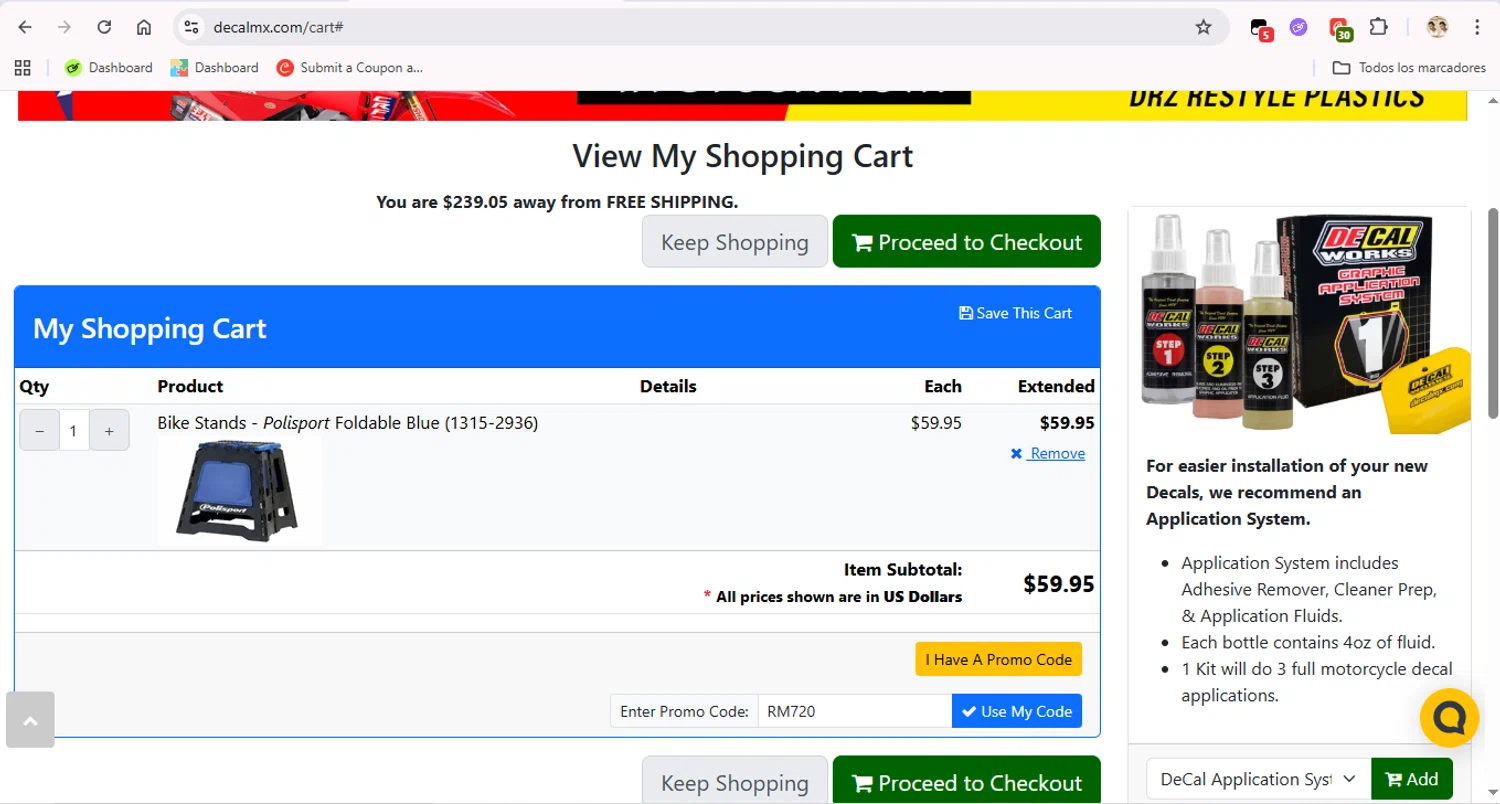Screen dimensions: 1500x804
Task: Click the quantity field showing 1
Action: [74, 431]
